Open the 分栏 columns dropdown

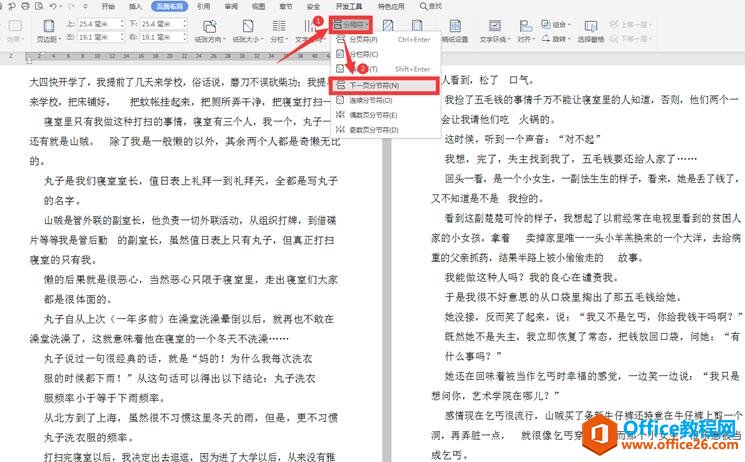(279, 31)
